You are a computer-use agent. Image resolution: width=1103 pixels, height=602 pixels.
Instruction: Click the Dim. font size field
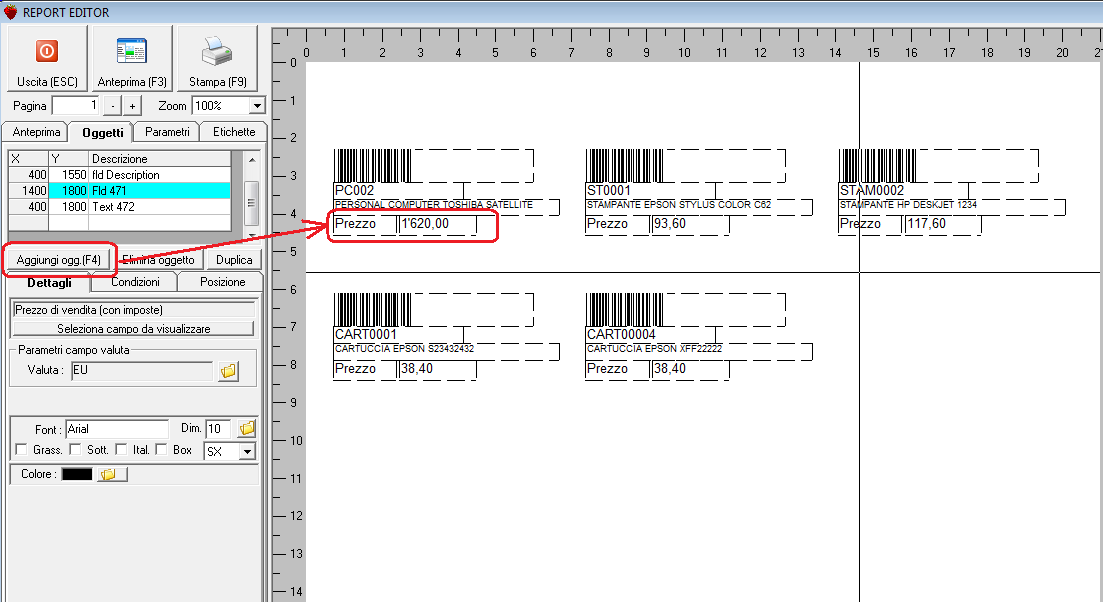pos(218,429)
